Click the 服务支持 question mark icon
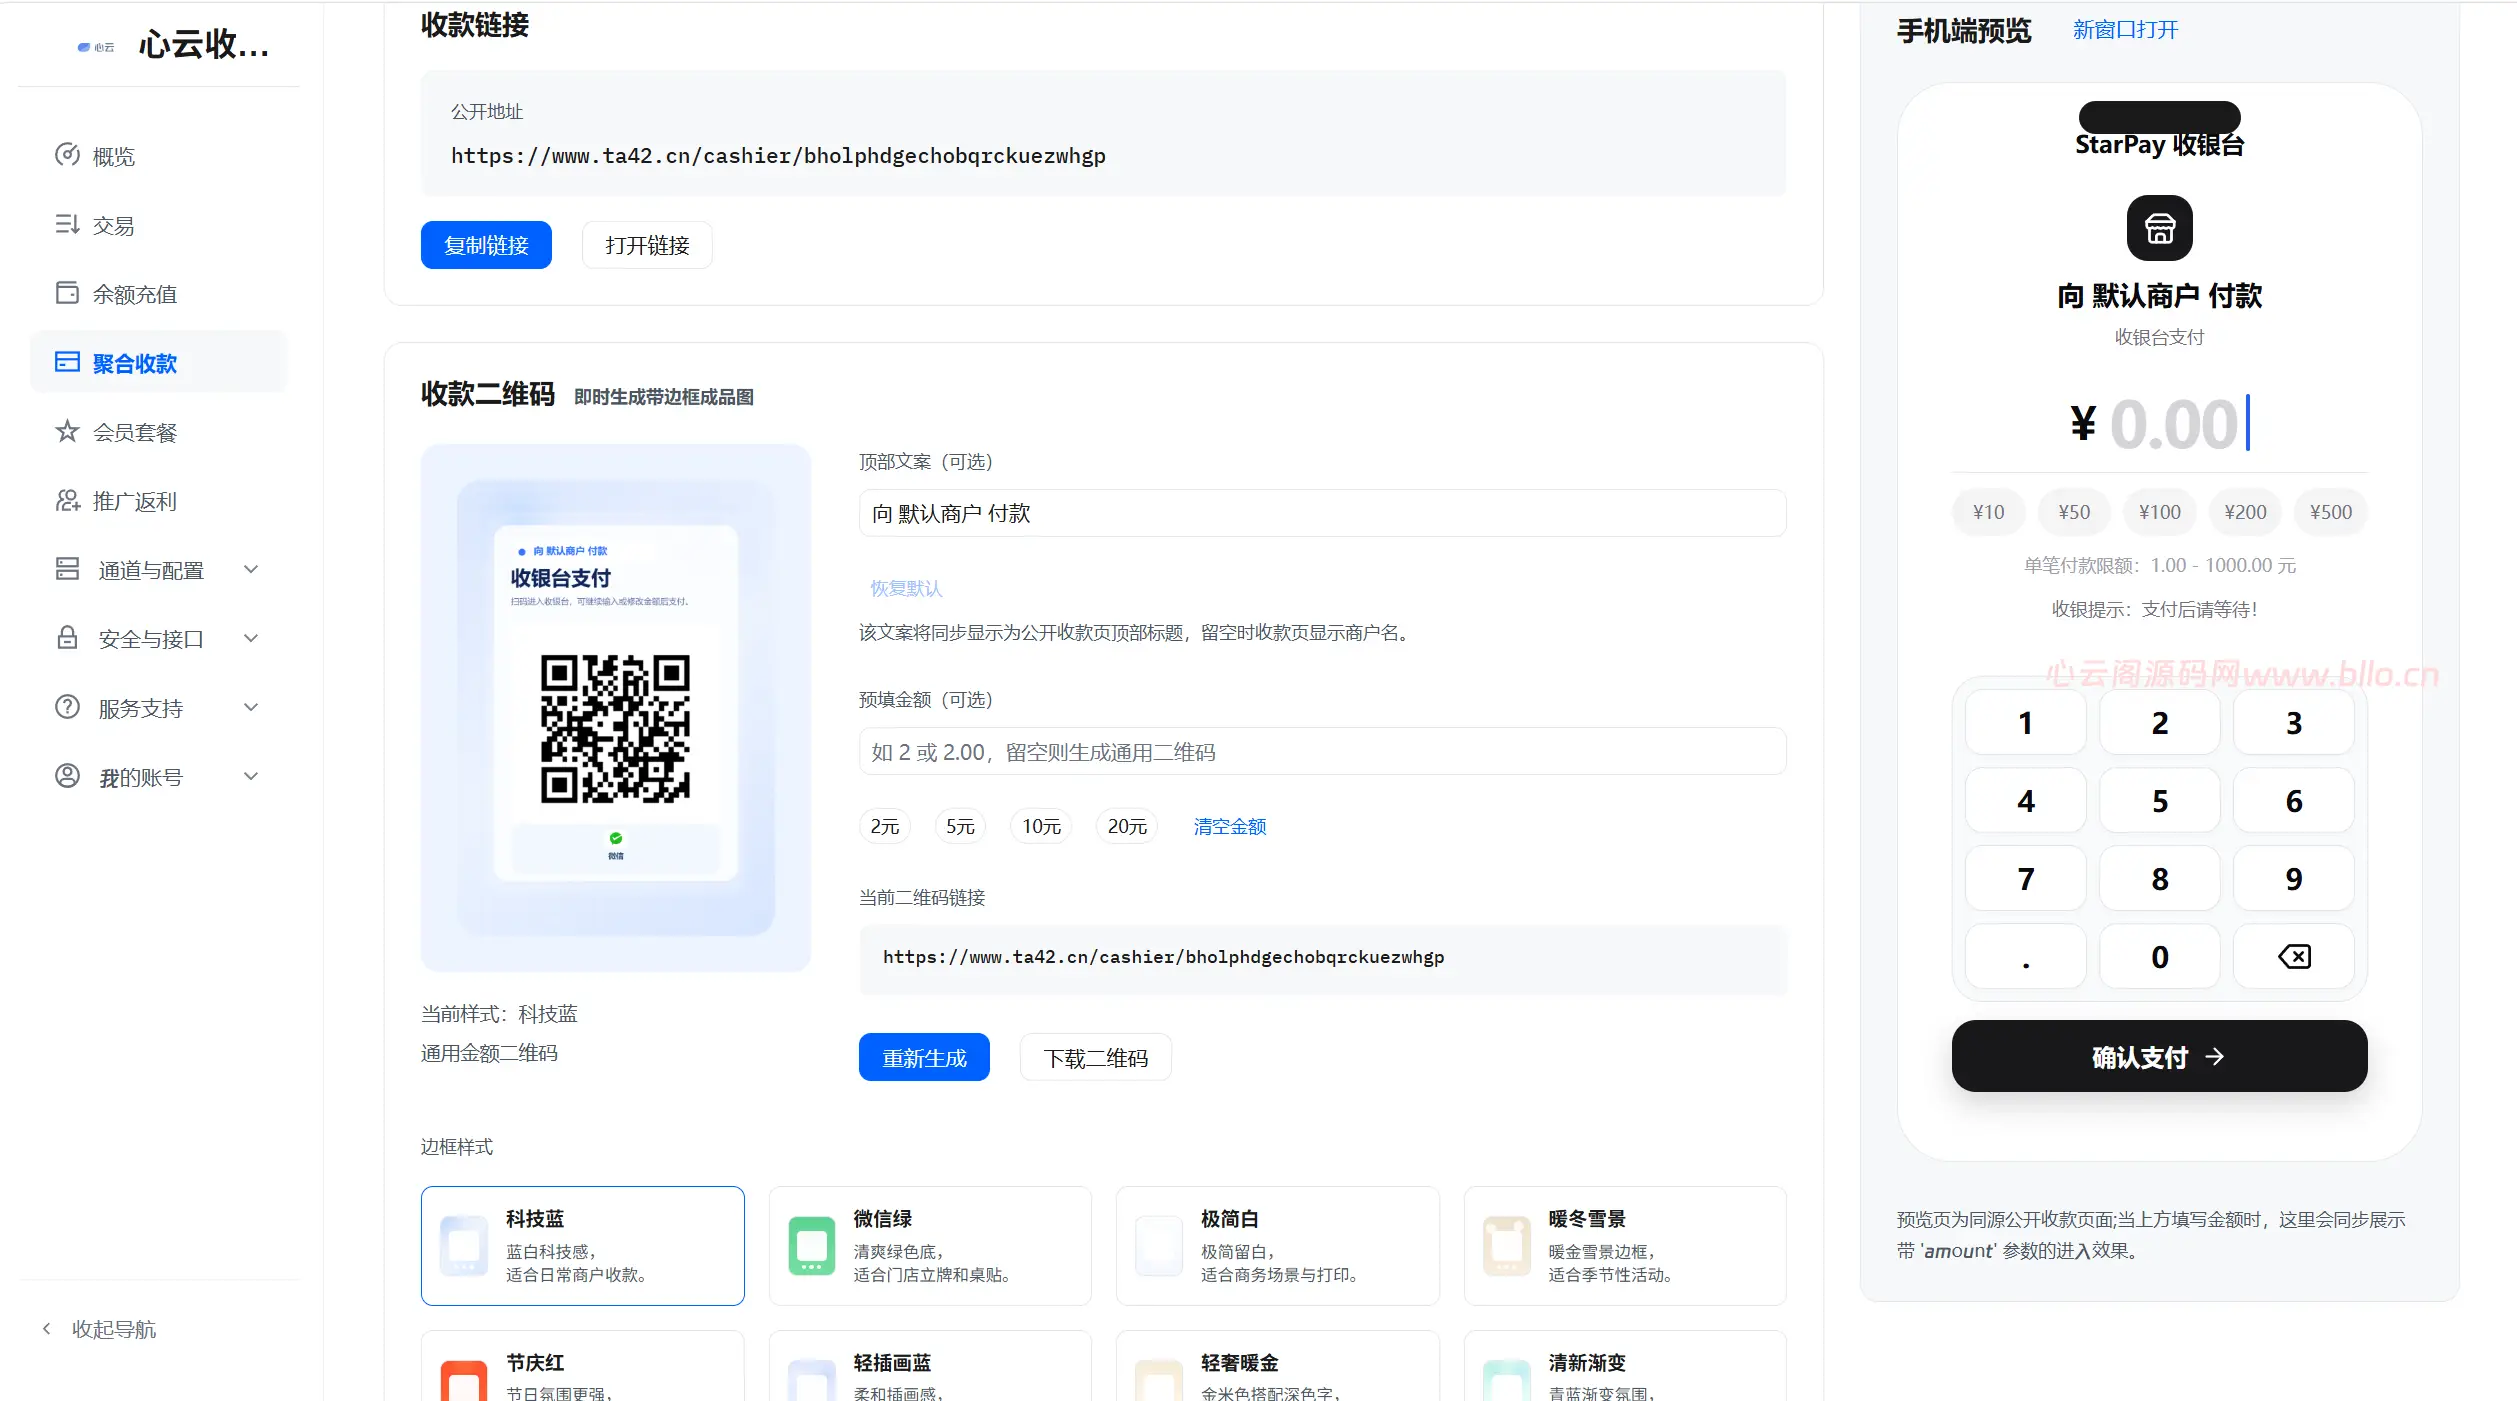 click(x=67, y=707)
